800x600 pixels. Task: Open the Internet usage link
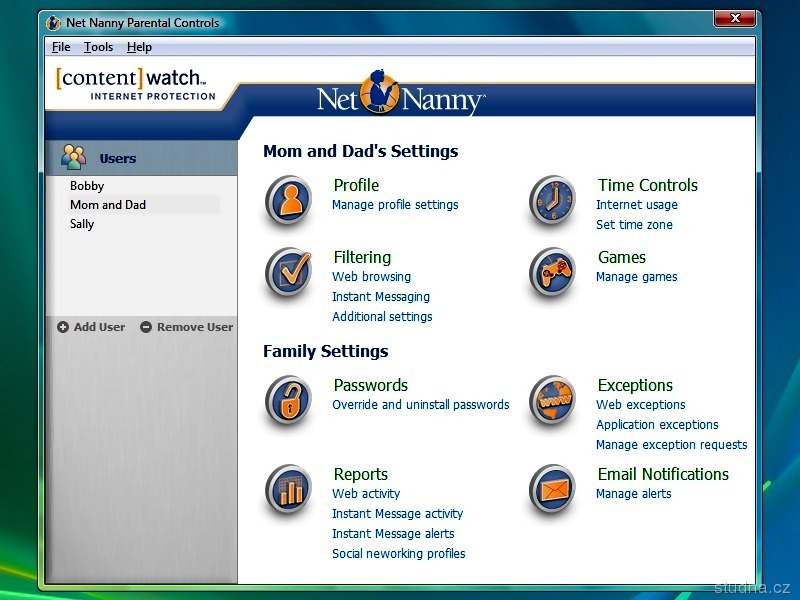pos(637,205)
